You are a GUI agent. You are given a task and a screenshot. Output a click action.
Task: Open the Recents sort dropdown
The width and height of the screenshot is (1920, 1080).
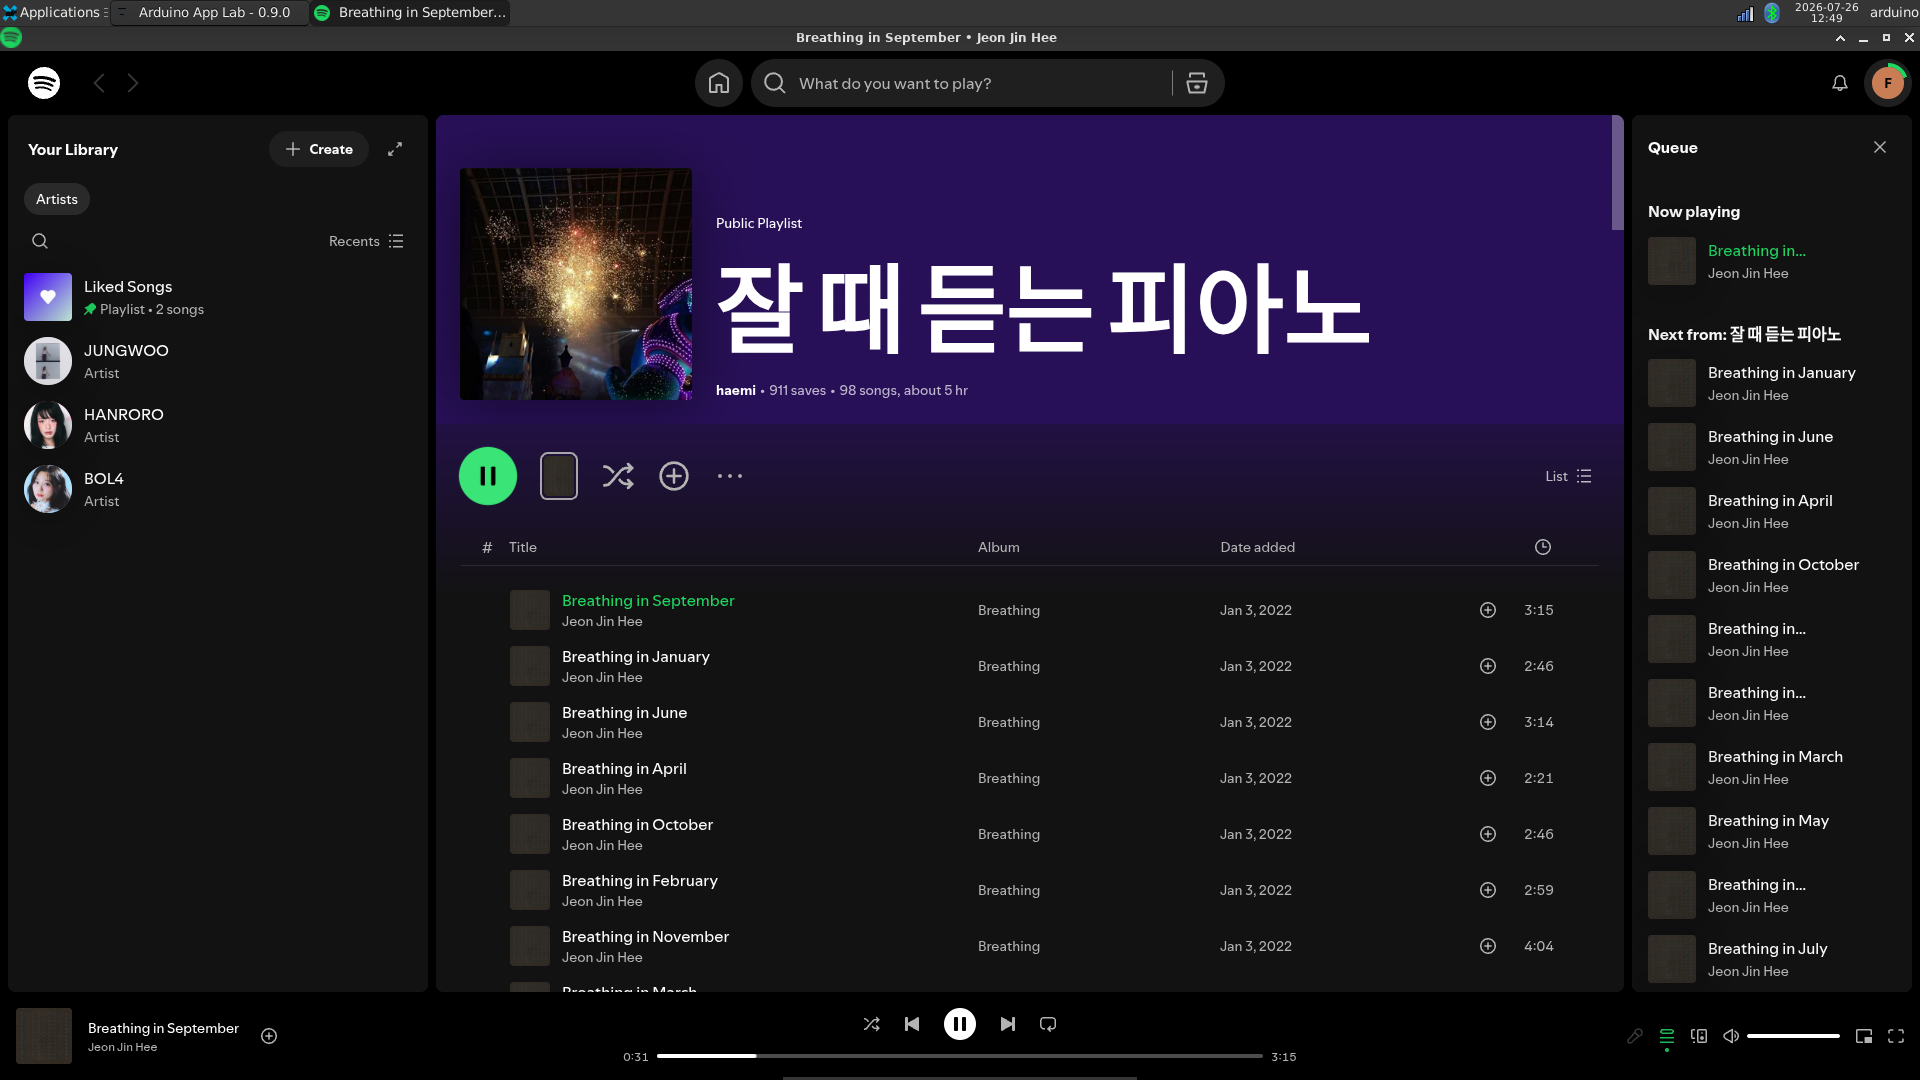click(366, 241)
